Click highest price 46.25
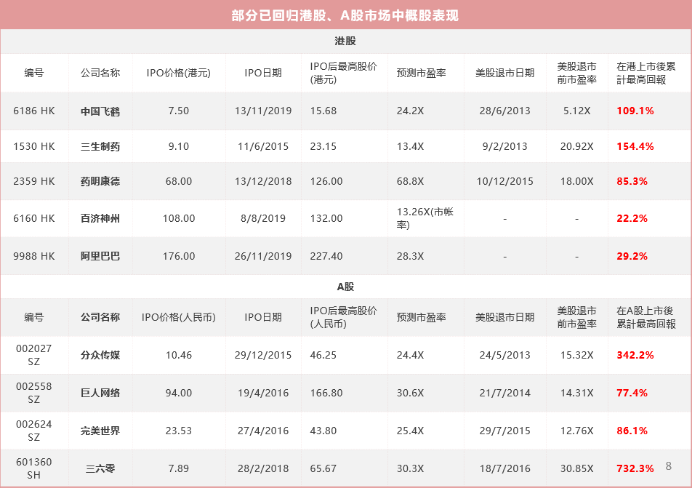 click(x=323, y=355)
